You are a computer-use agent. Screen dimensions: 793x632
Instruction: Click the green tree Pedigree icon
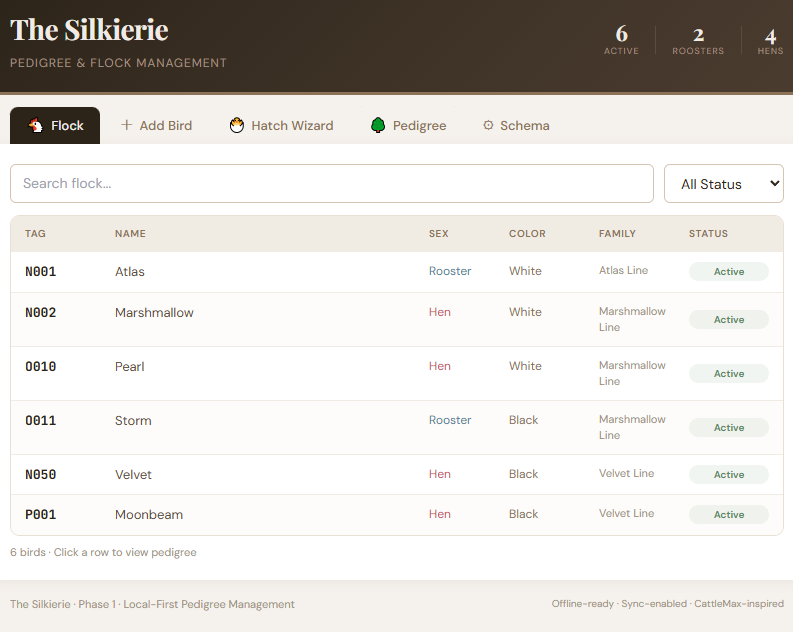(378, 125)
